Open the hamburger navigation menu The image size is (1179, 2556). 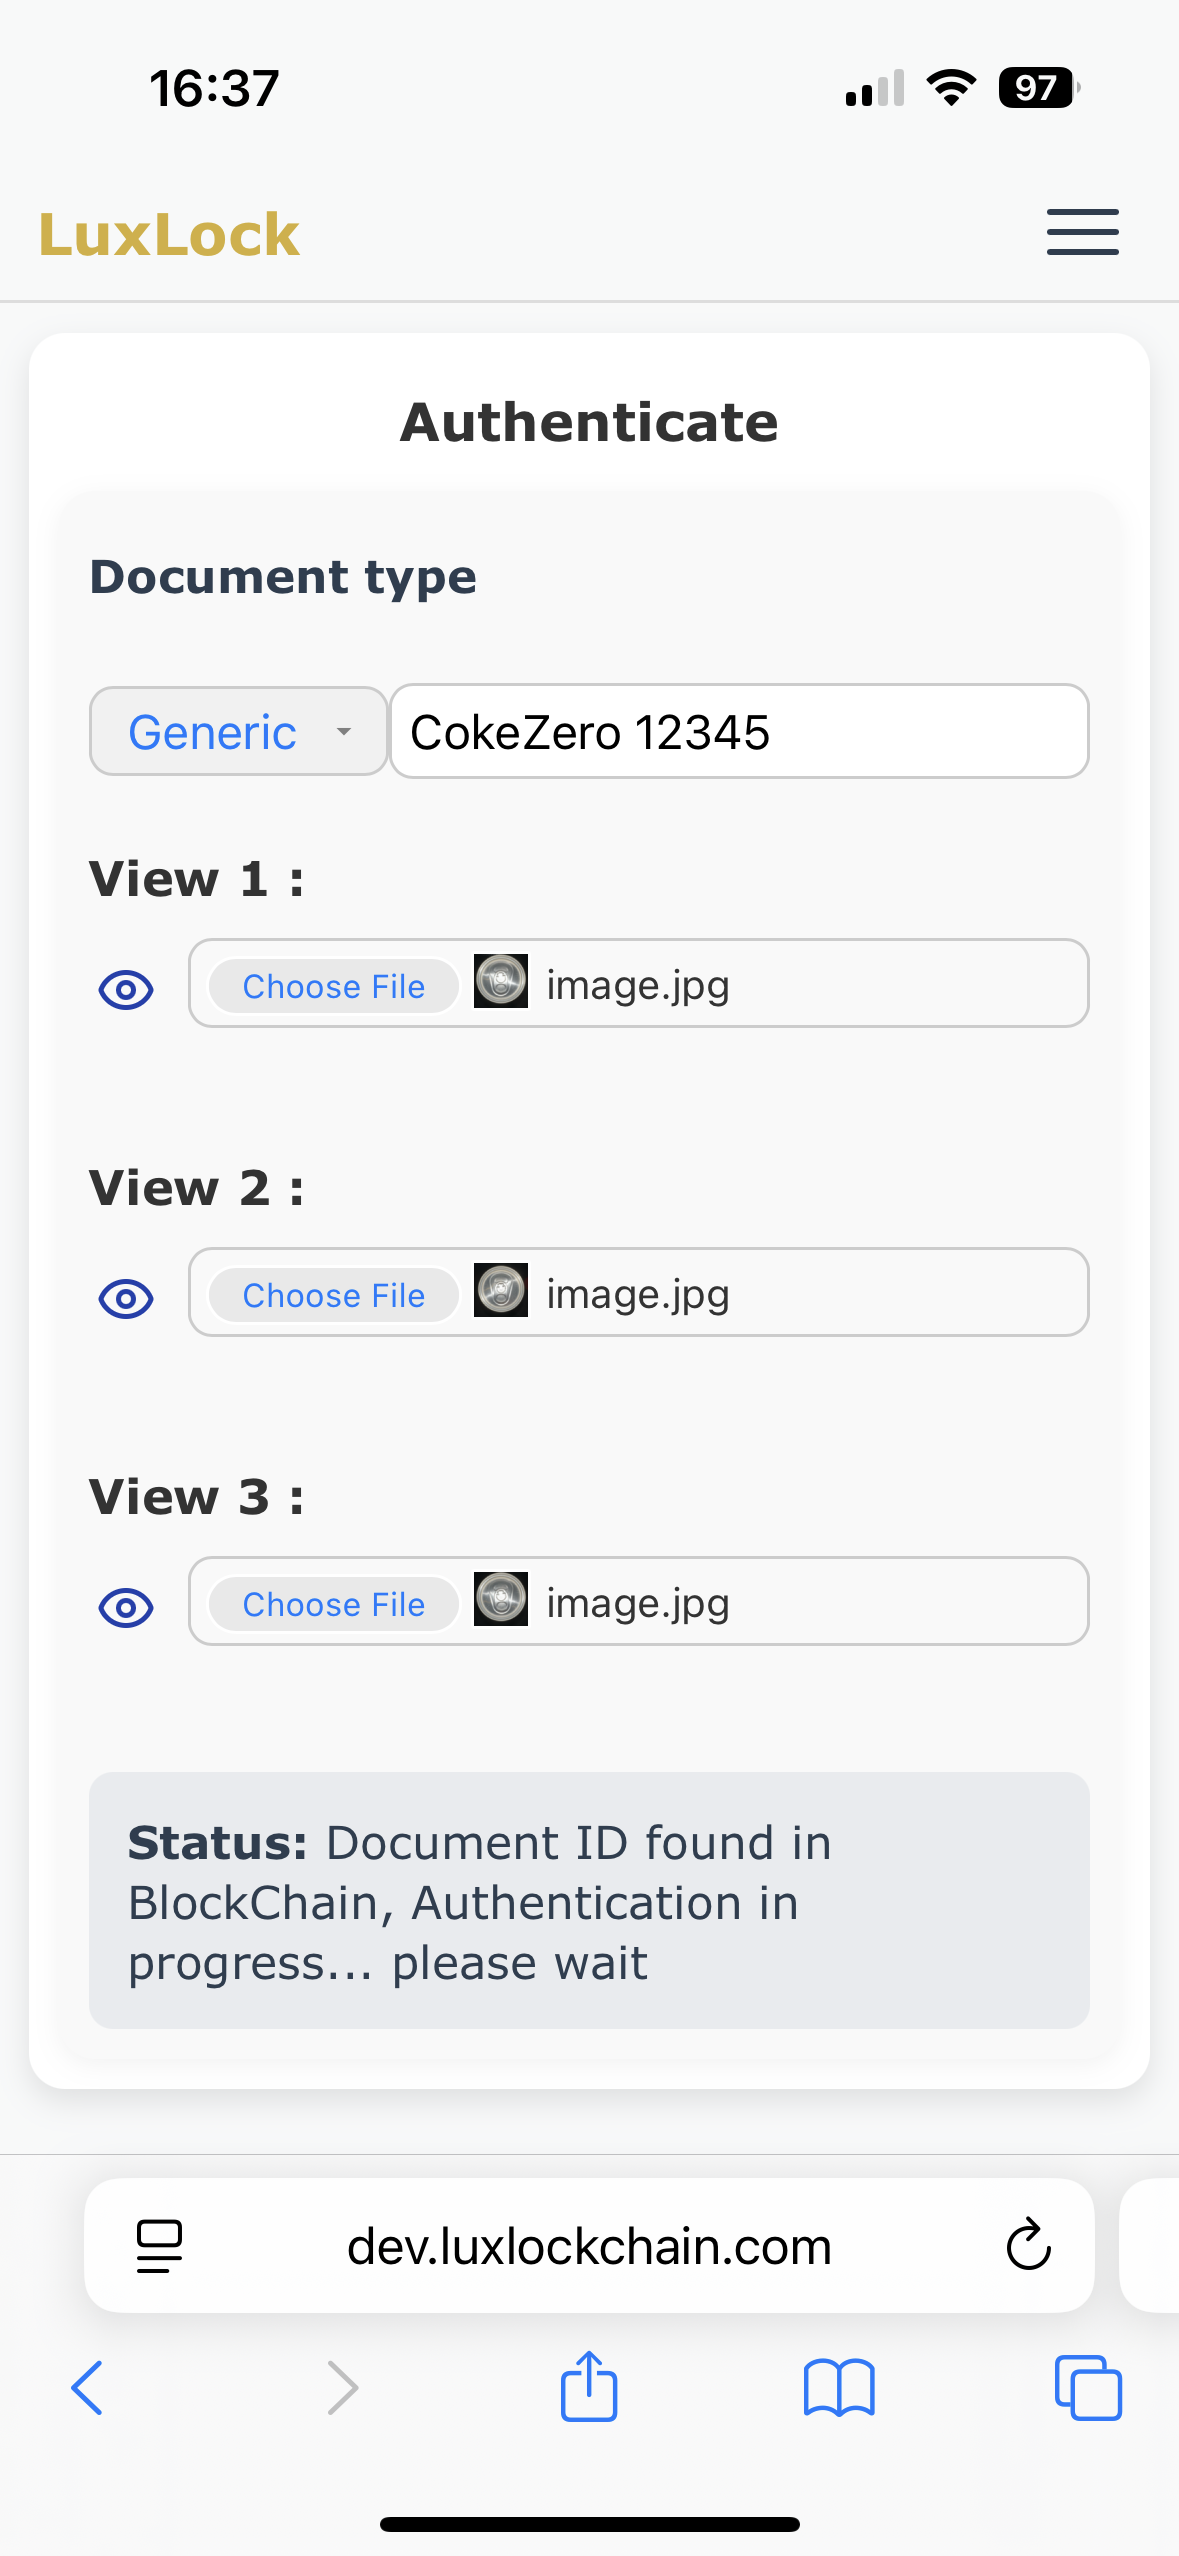[1082, 233]
